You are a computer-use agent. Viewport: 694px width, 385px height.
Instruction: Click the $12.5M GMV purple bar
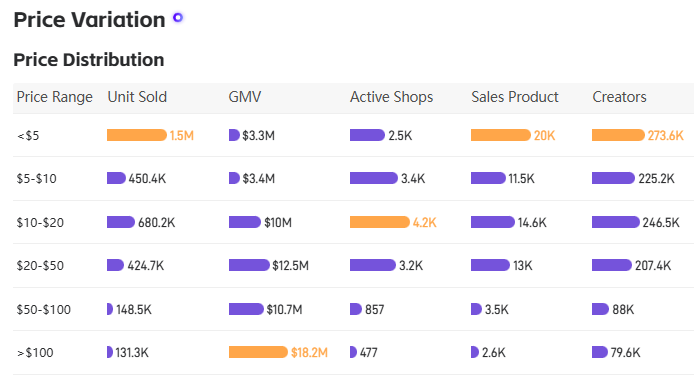[x=249, y=265]
